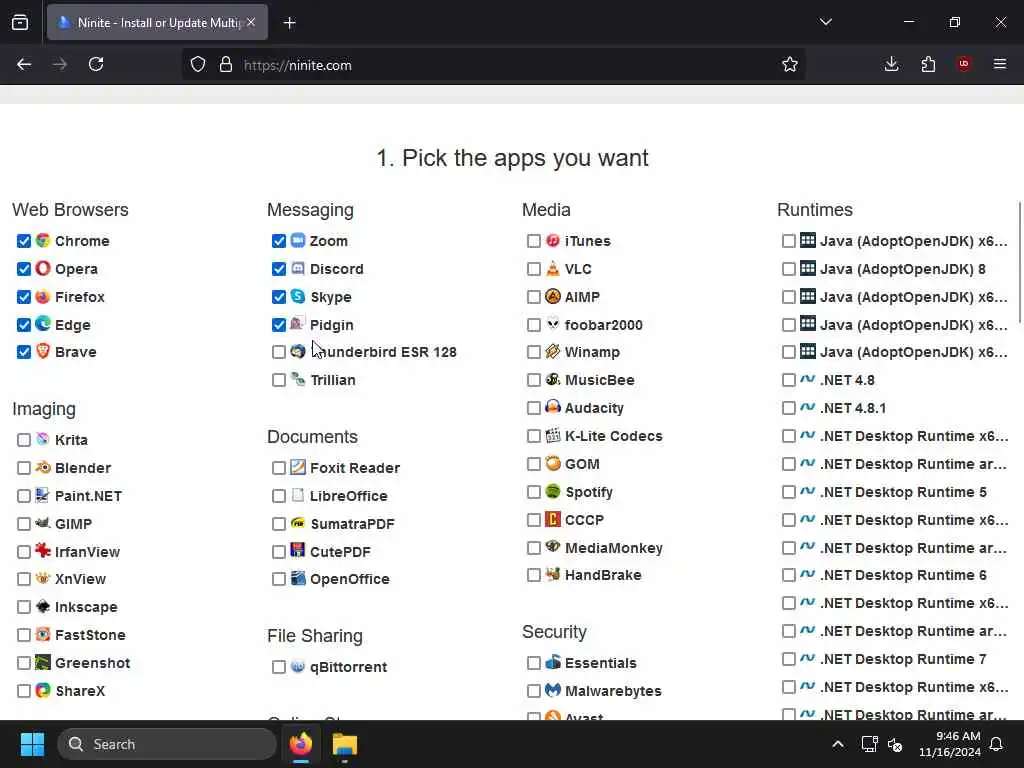
Task: Click the Brave lion icon
Action: pyautogui.click(x=43, y=351)
